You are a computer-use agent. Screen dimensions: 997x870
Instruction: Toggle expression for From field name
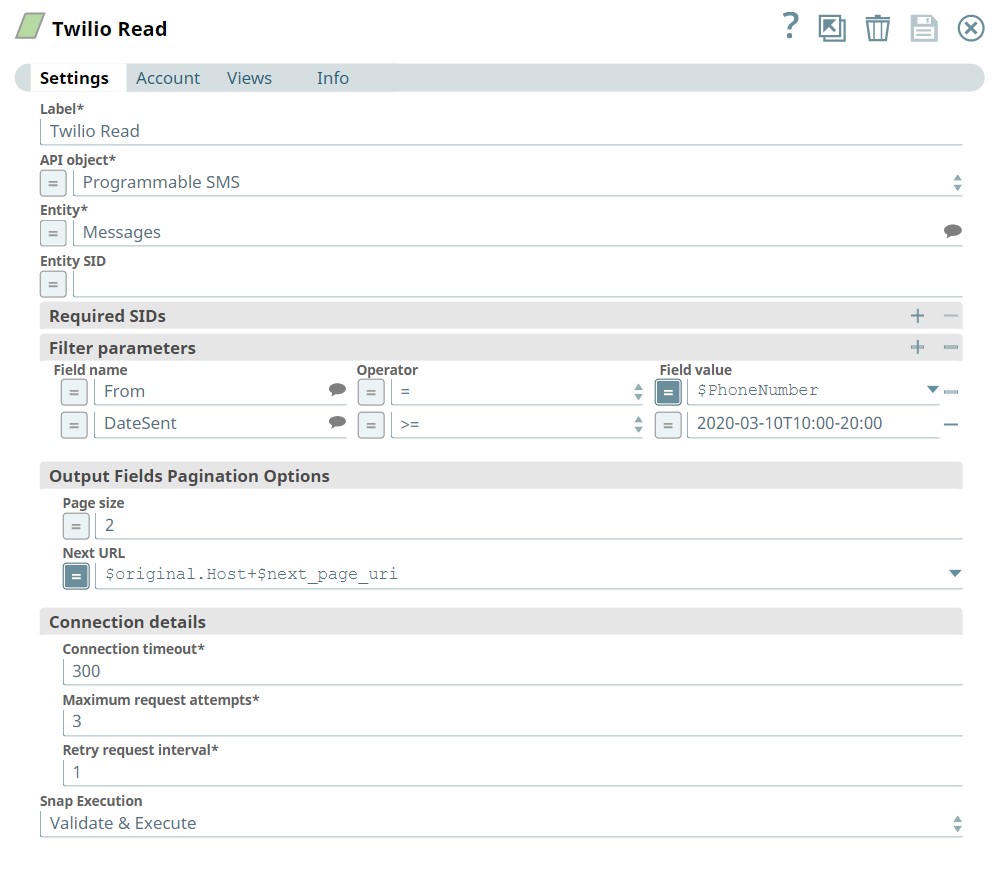tap(74, 392)
